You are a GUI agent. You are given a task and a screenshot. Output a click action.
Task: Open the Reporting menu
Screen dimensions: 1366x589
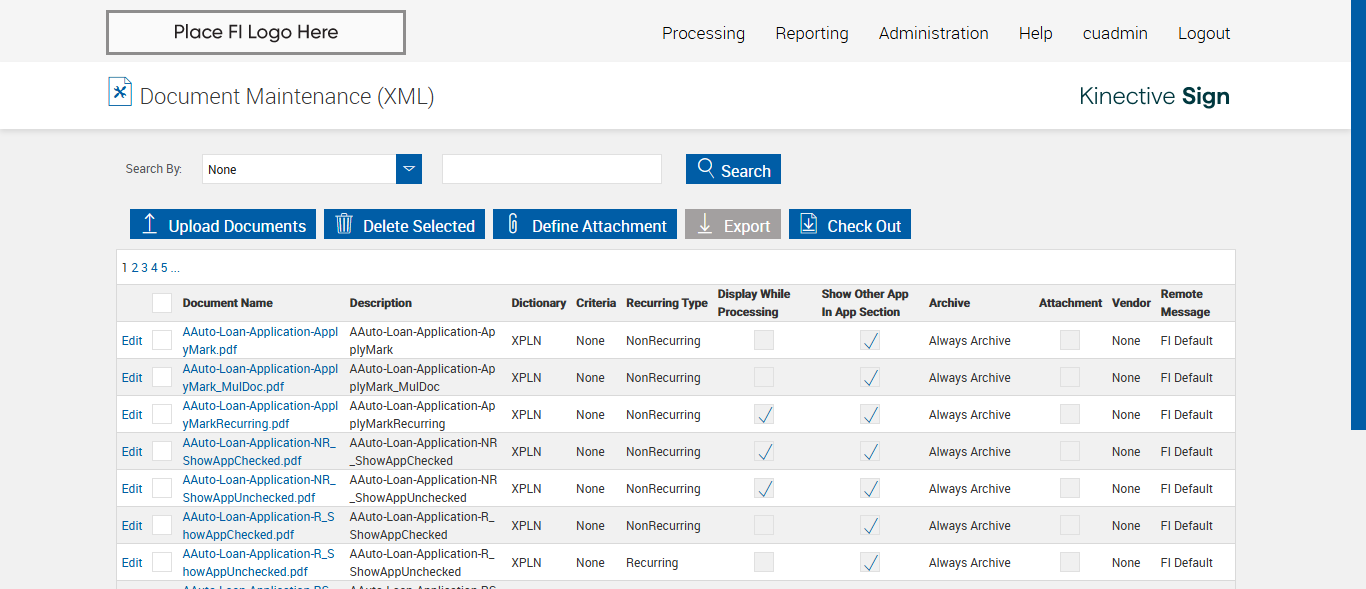pos(811,33)
